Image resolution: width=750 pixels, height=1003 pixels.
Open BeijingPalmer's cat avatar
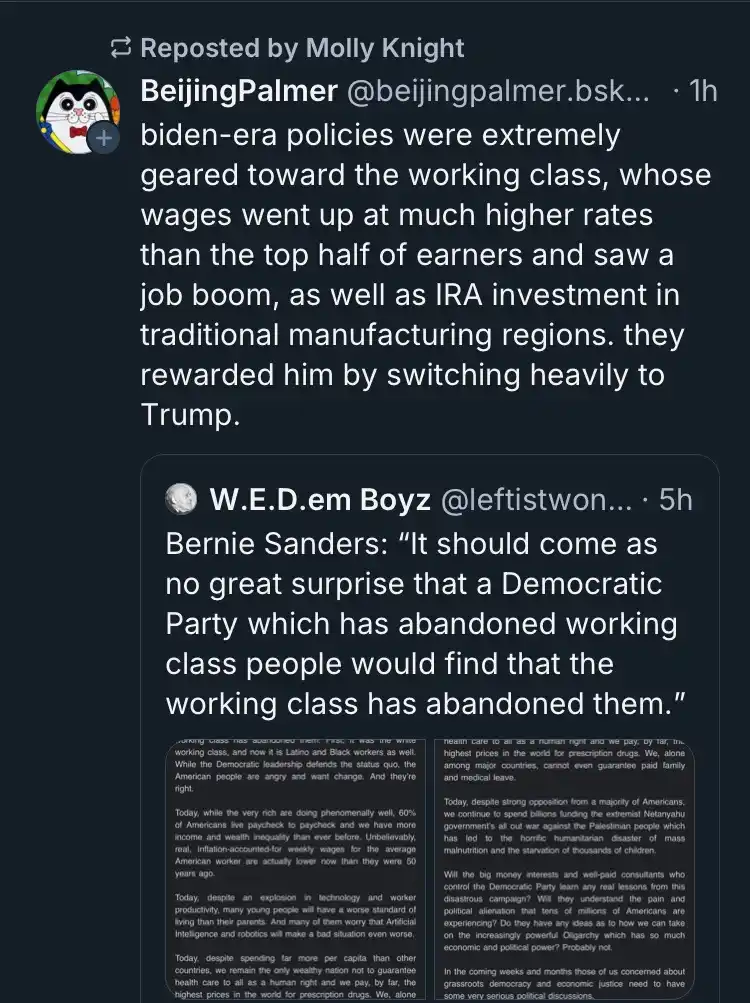77,112
